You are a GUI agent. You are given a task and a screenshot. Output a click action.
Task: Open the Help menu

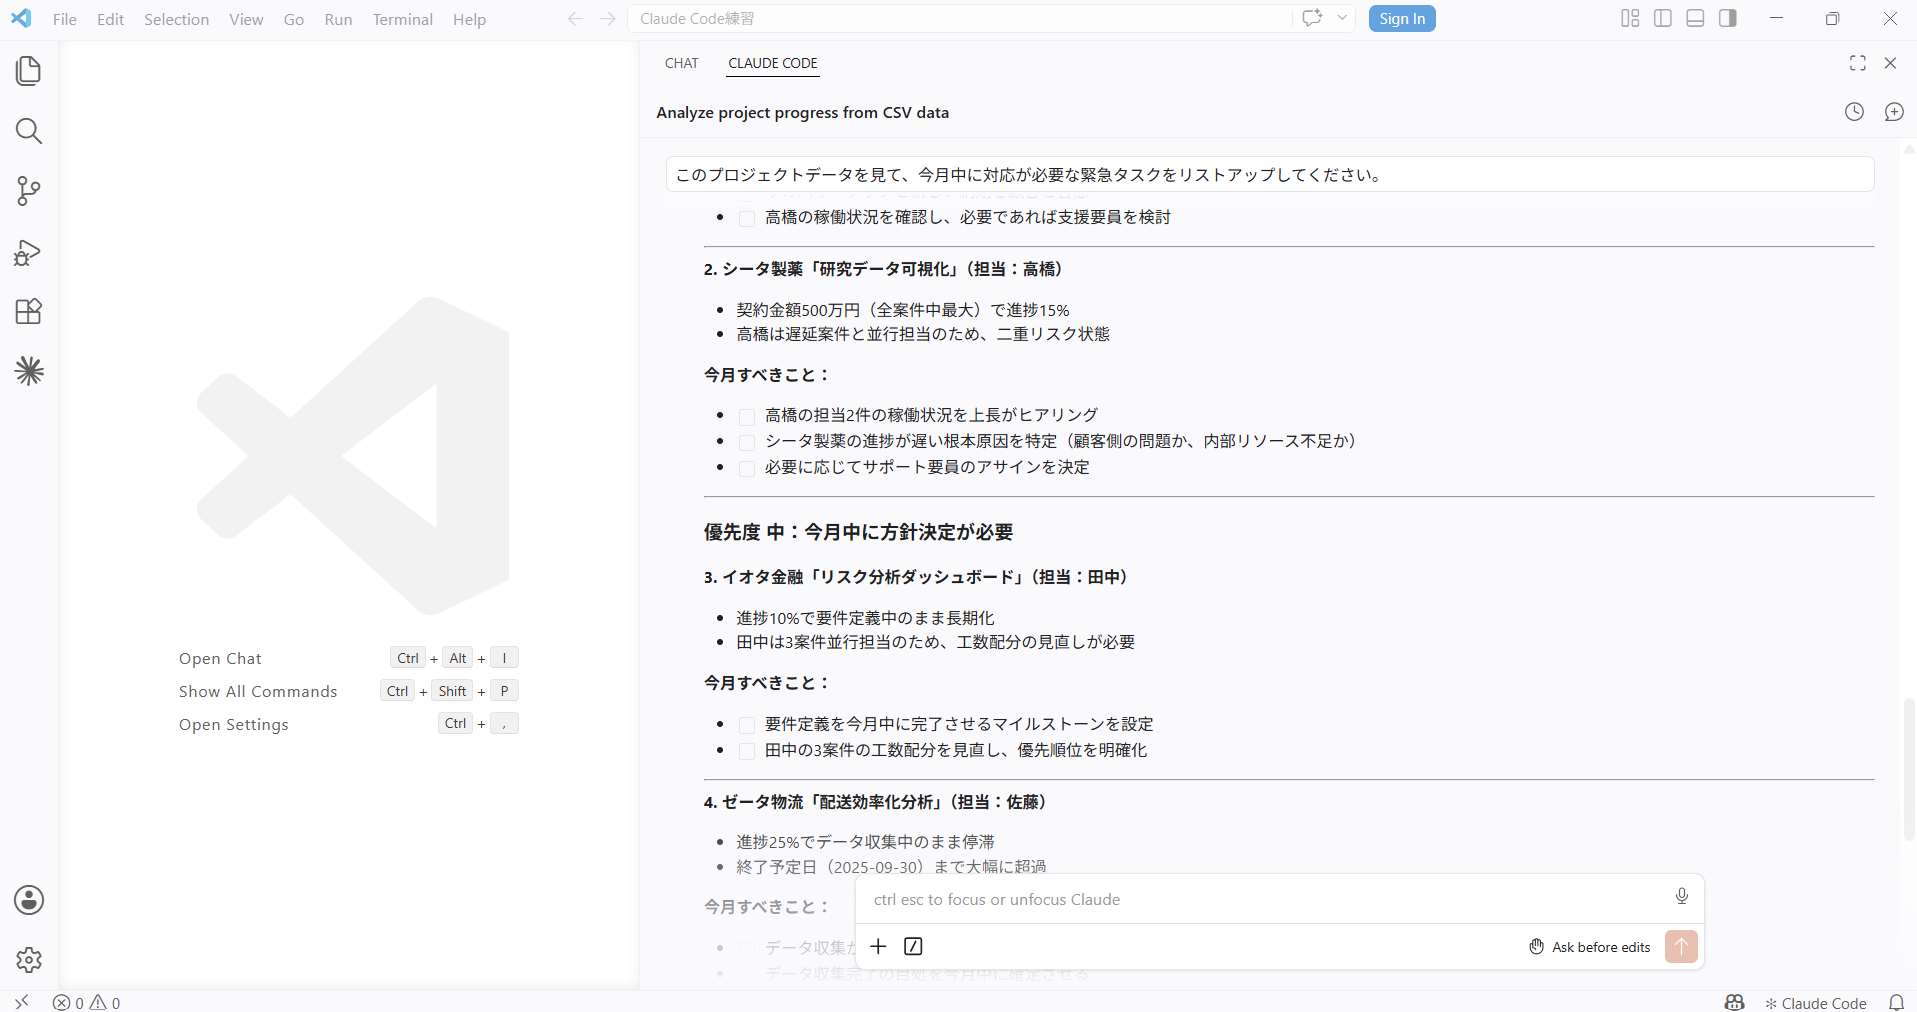tap(469, 19)
